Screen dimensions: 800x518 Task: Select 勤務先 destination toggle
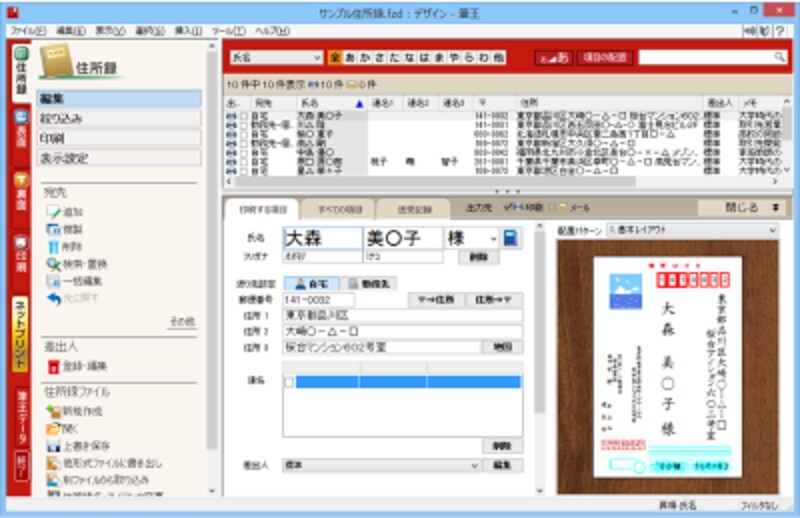[369, 284]
